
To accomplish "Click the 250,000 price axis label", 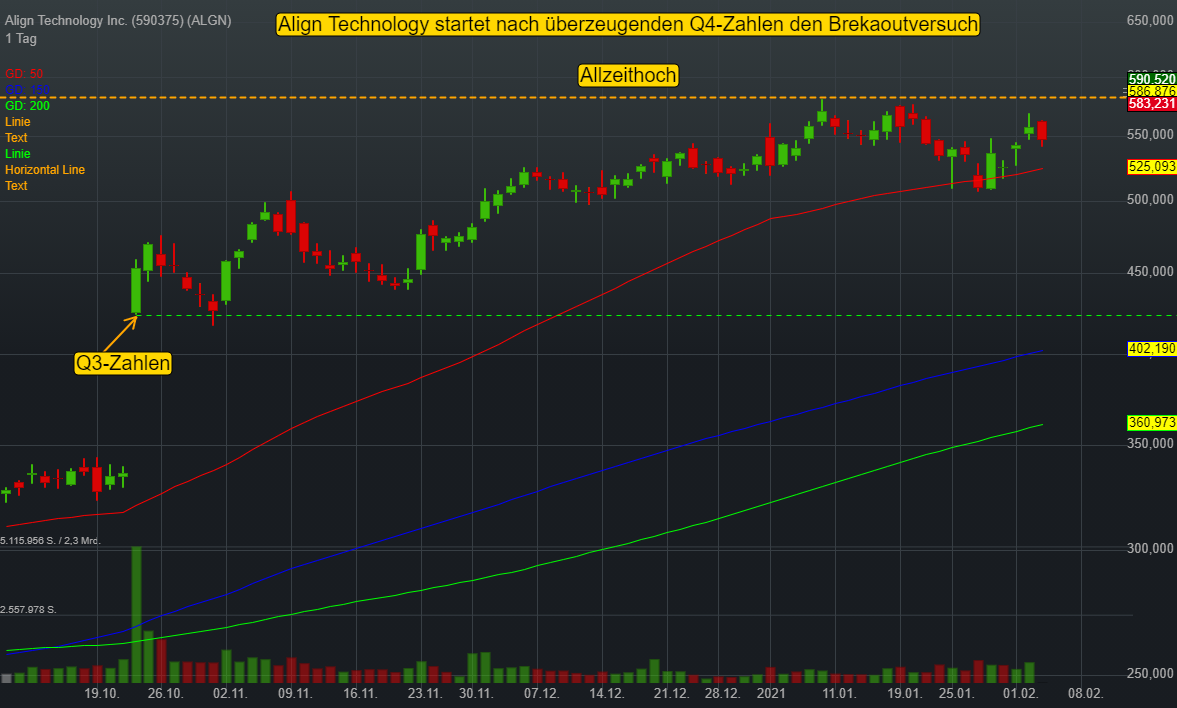I will pyautogui.click(x=1150, y=673).
